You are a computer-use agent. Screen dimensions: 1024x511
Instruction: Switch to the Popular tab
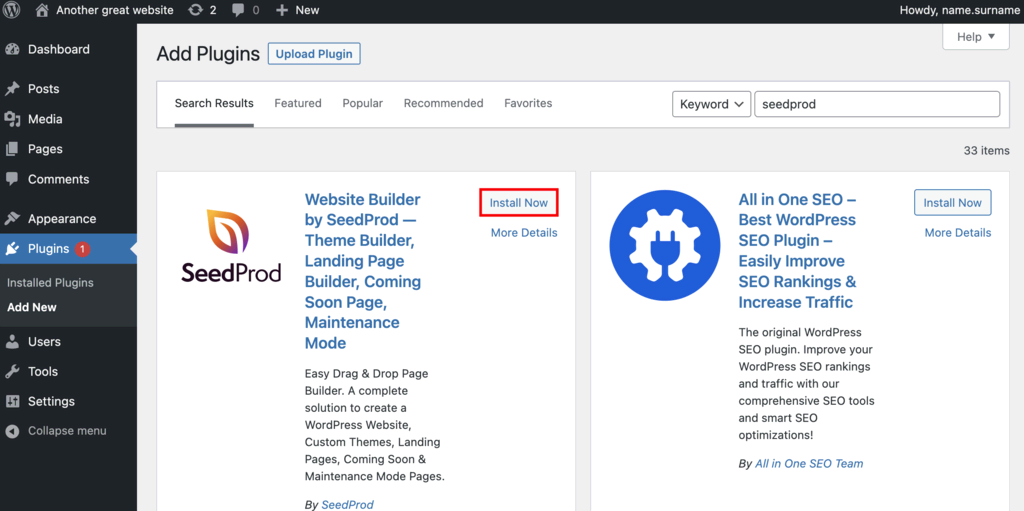tap(362, 103)
